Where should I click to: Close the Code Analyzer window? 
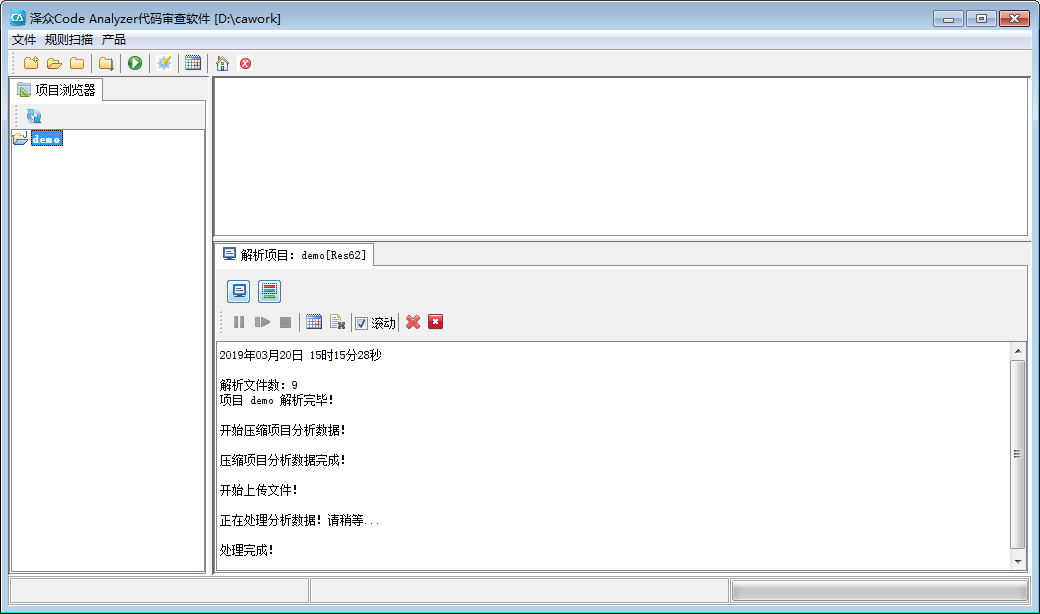coord(1014,19)
